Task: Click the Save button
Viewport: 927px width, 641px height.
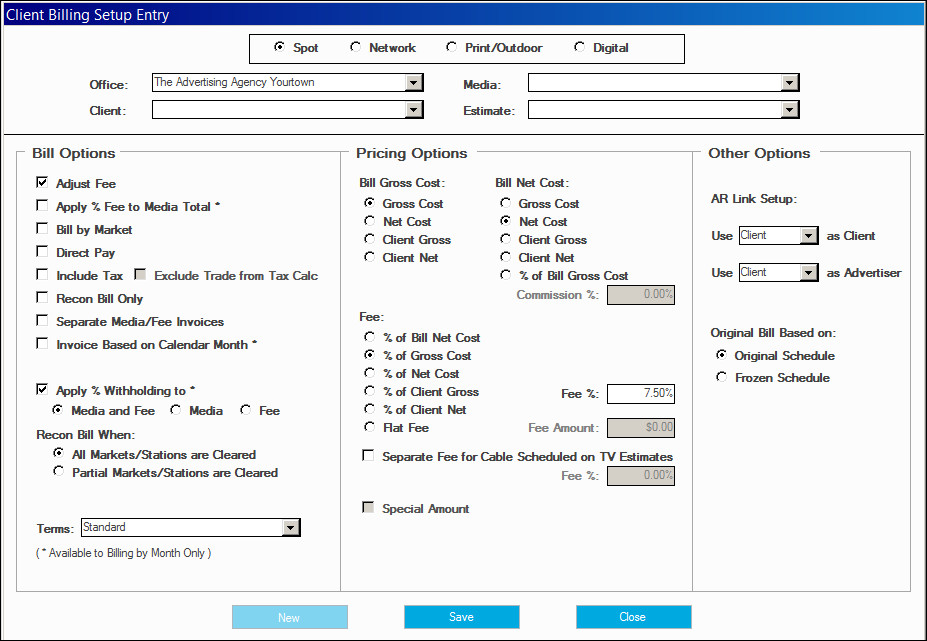Action: point(462,617)
